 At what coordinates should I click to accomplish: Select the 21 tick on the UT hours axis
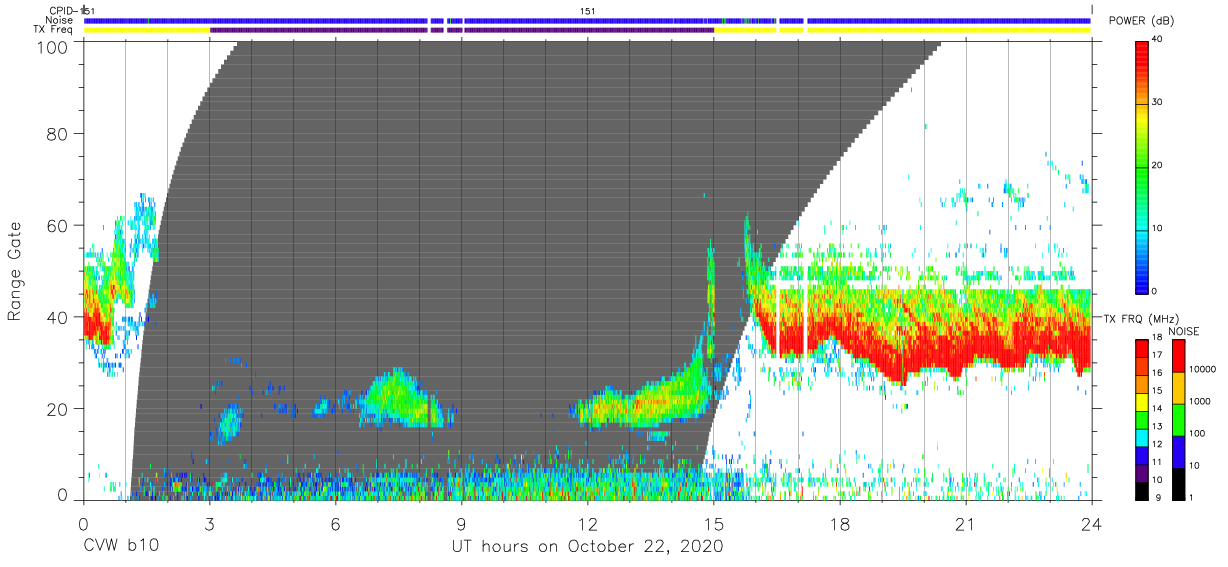coord(965,523)
